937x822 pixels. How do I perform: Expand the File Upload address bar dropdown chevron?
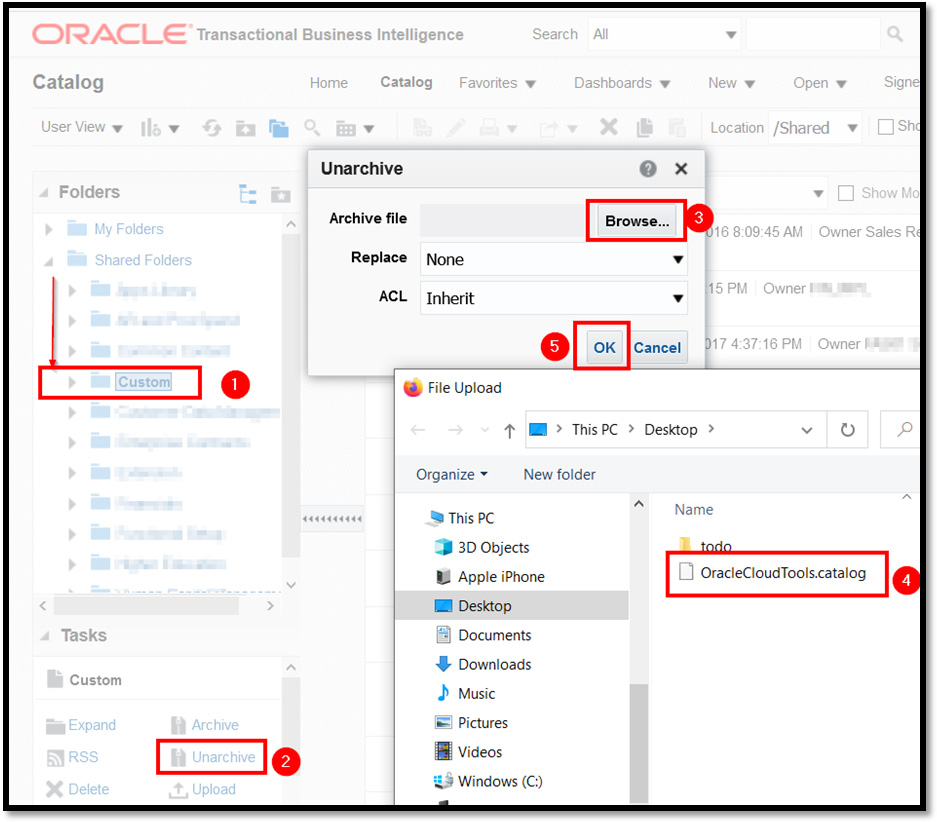(x=807, y=430)
